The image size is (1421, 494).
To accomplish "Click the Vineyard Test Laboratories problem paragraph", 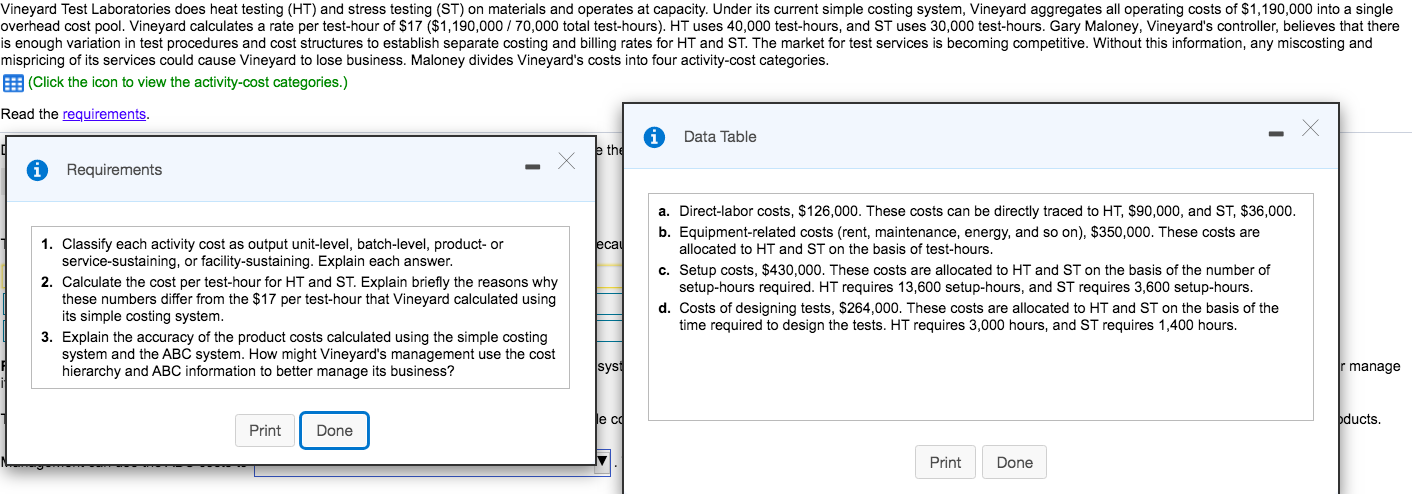I will click(700, 34).
